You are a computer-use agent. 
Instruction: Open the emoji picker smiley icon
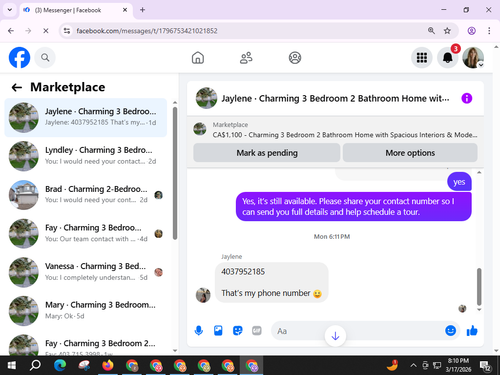click(450, 331)
